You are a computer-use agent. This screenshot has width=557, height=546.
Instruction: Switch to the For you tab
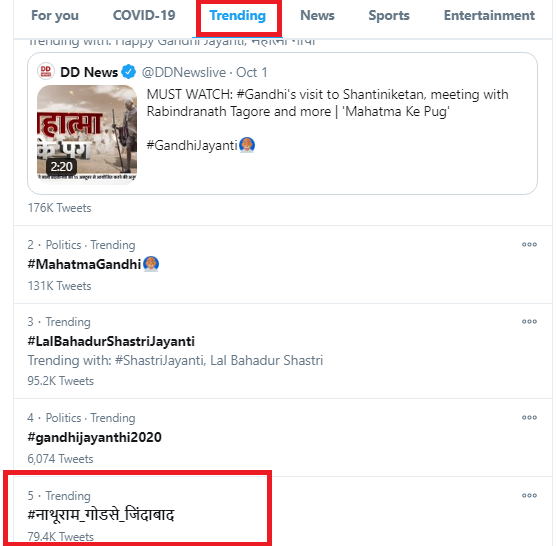(55, 16)
